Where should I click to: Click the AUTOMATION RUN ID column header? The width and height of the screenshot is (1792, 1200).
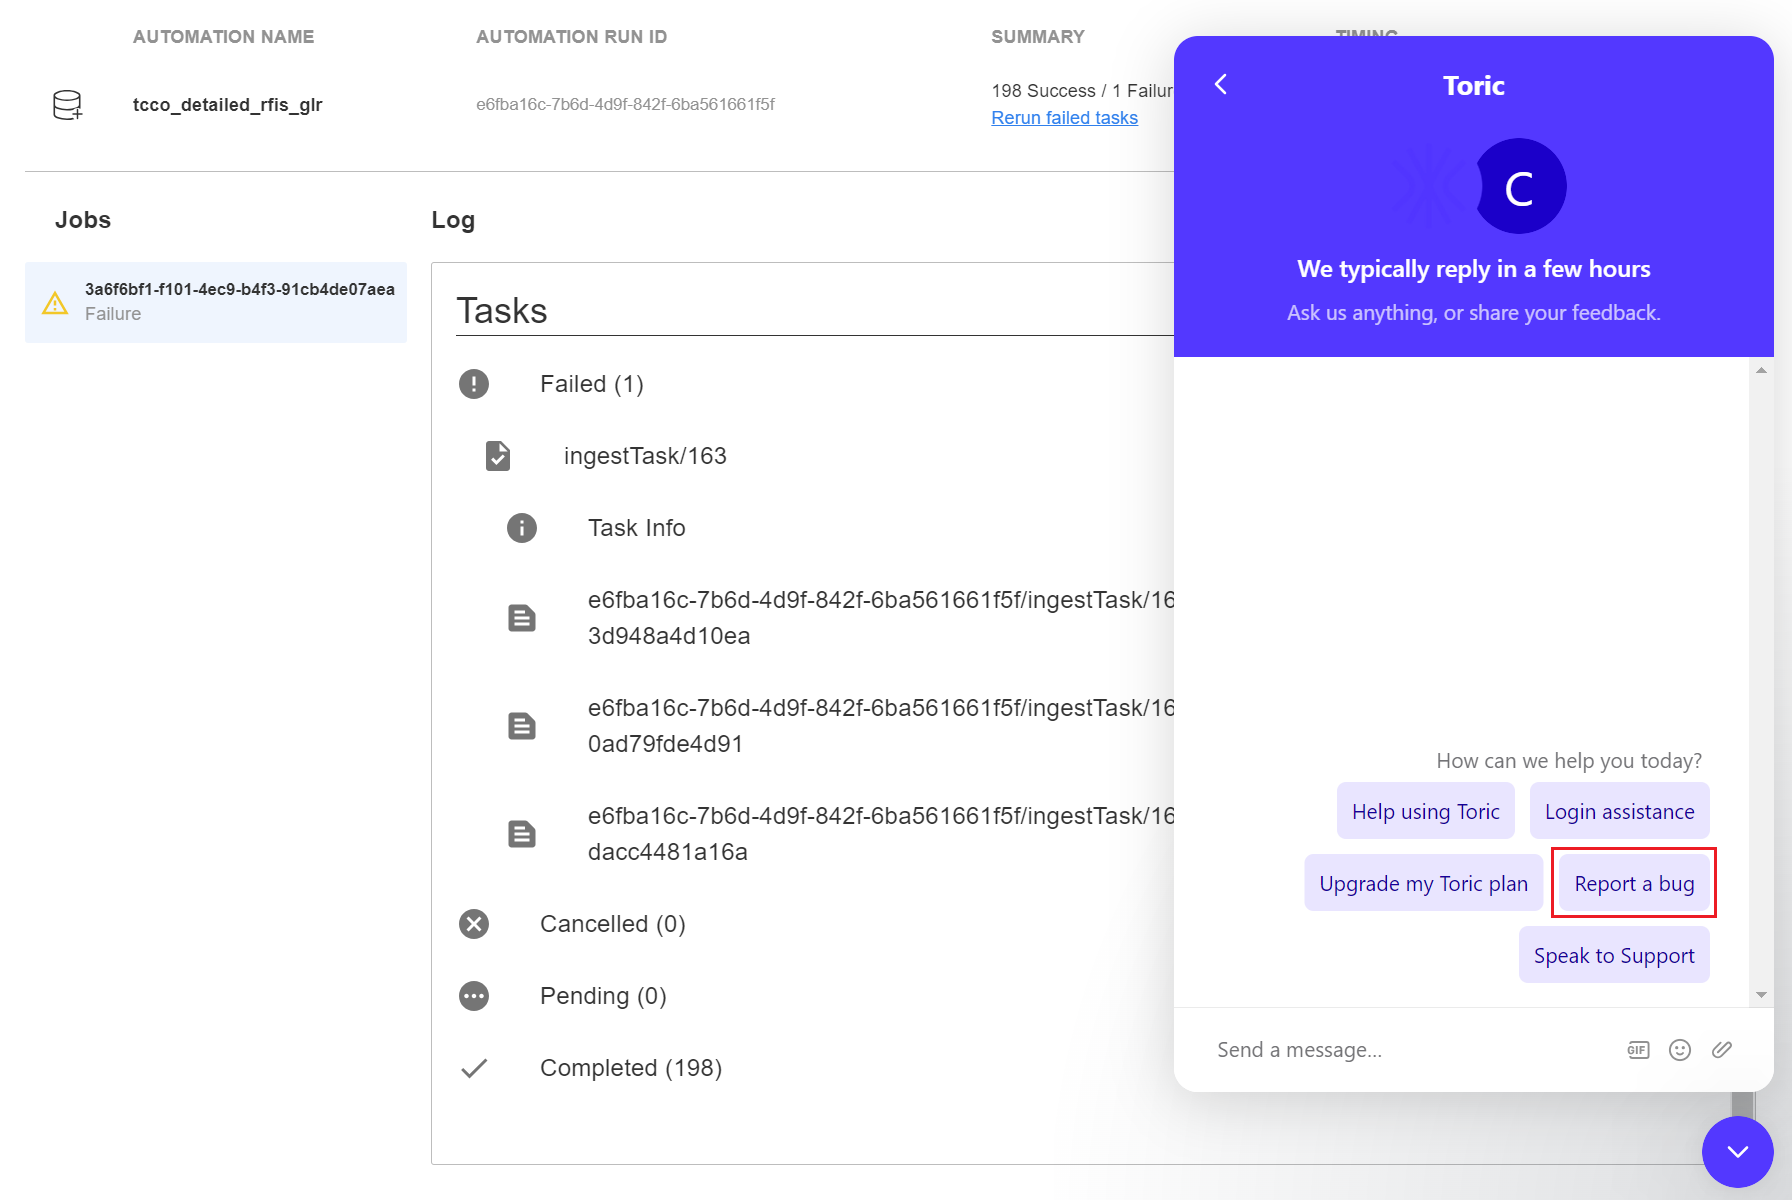tap(571, 37)
